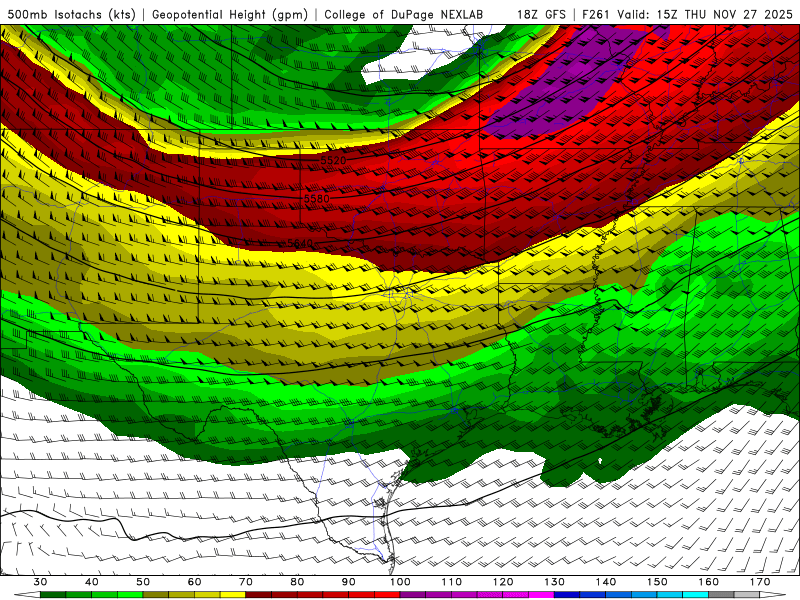The width and height of the screenshot is (800, 600).
Task: Click the 60 value on the color scale
Action: click(x=195, y=582)
